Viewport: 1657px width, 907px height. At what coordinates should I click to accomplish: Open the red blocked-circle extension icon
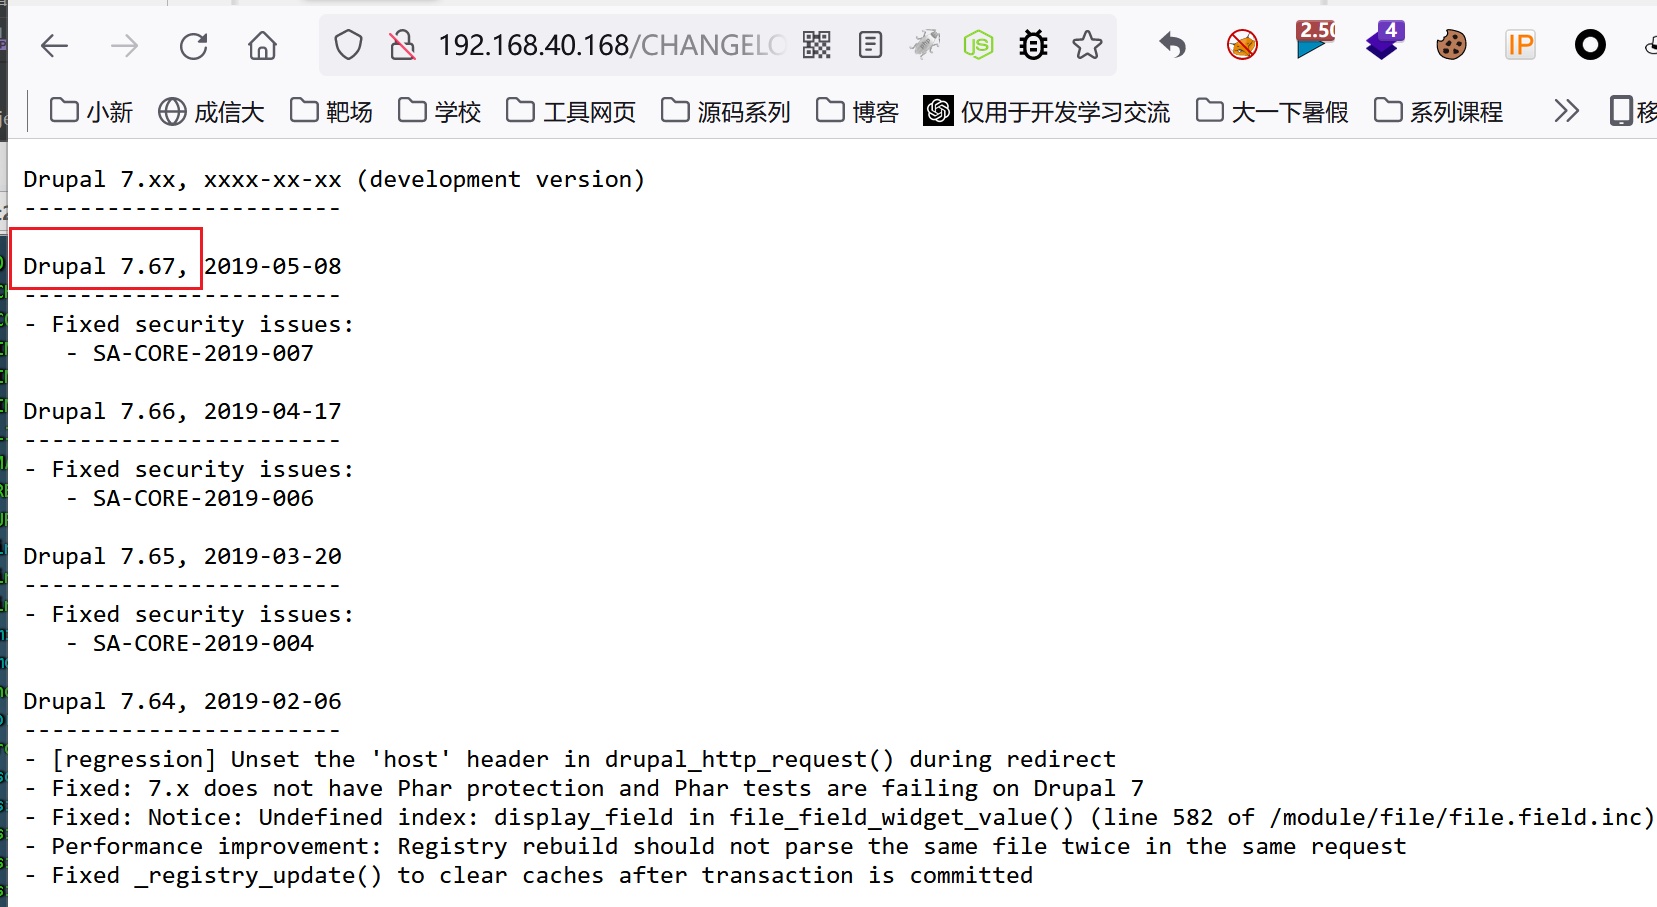point(1242,45)
